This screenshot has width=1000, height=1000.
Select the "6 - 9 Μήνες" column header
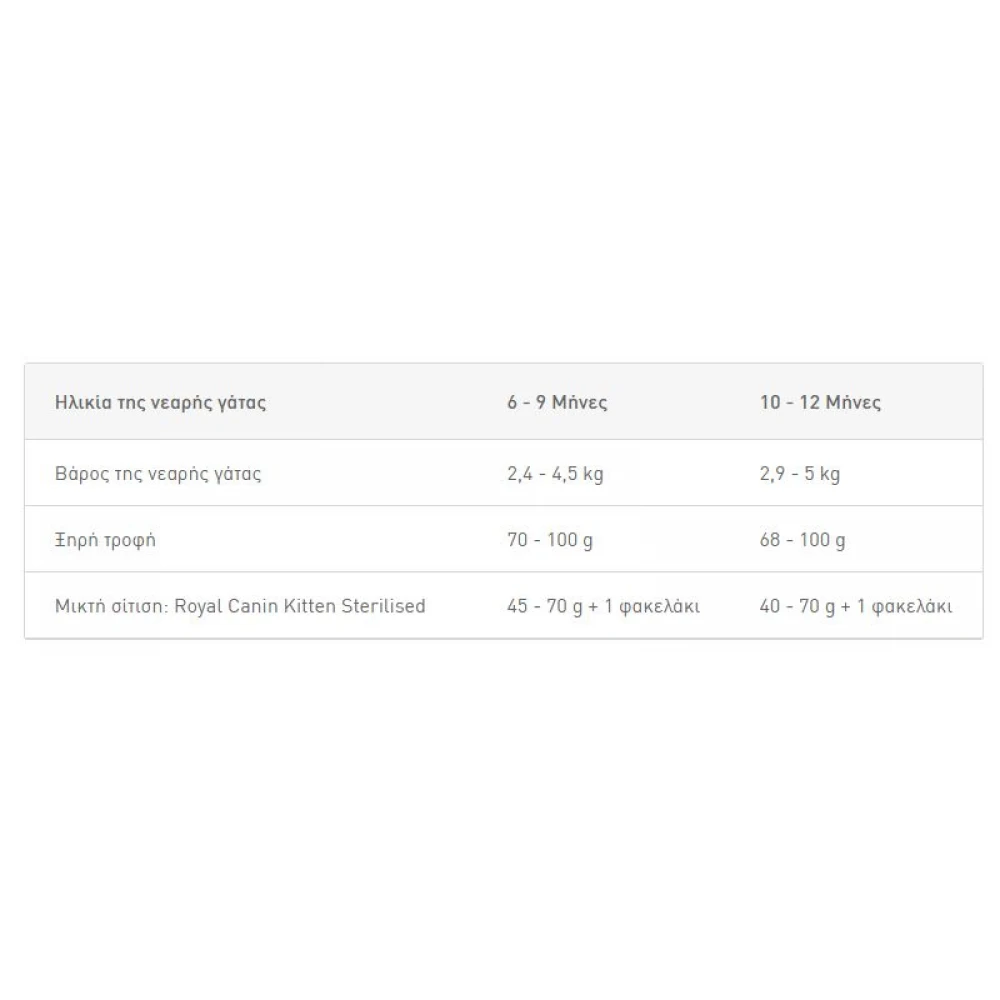[x=557, y=403]
